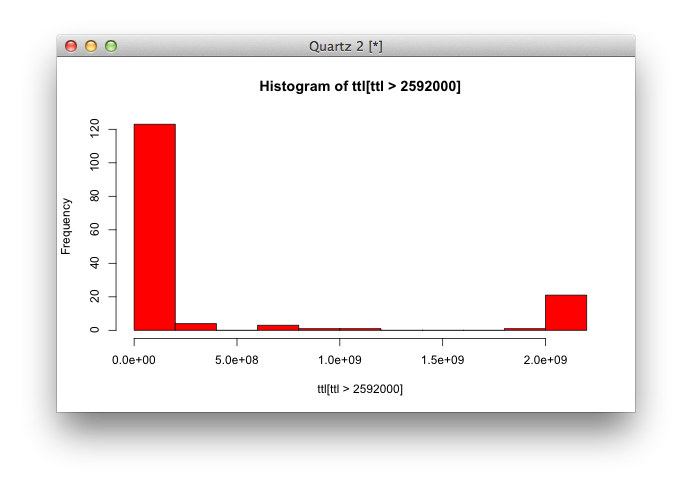692x491 pixels.
Task: Click the 5.0e+08 x-axis tick label
Action: [x=237, y=360]
